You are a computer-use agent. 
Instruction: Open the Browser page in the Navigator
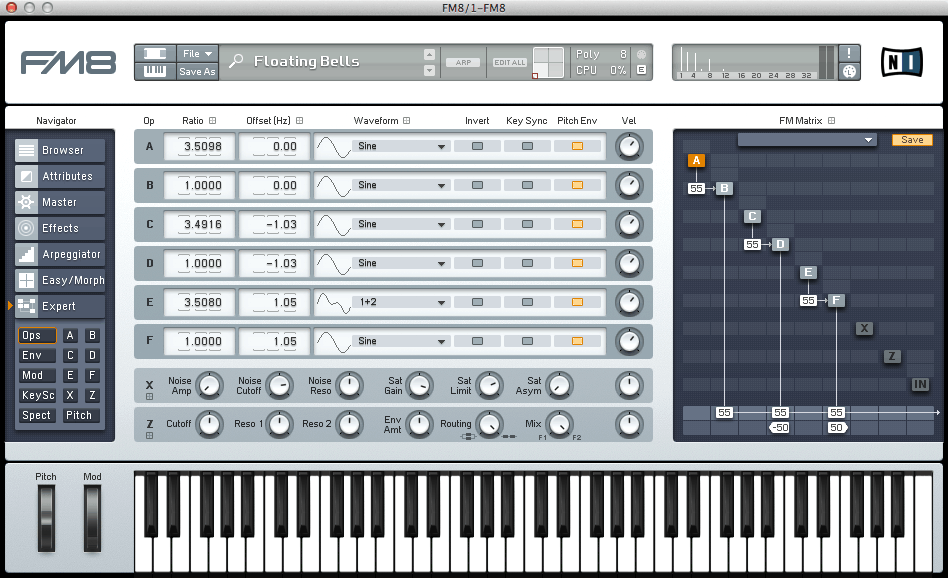(x=60, y=150)
